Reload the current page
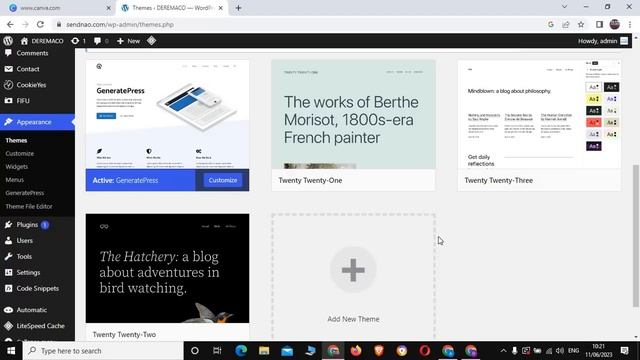 [x=40, y=24]
